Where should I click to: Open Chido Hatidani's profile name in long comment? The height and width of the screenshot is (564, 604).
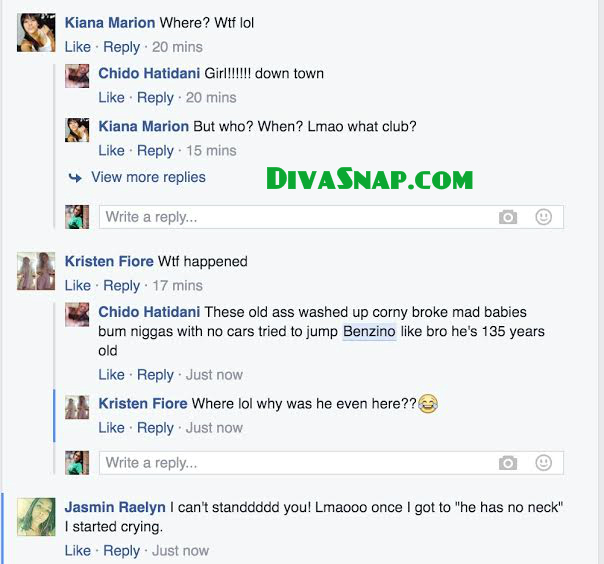click(149, 312)
